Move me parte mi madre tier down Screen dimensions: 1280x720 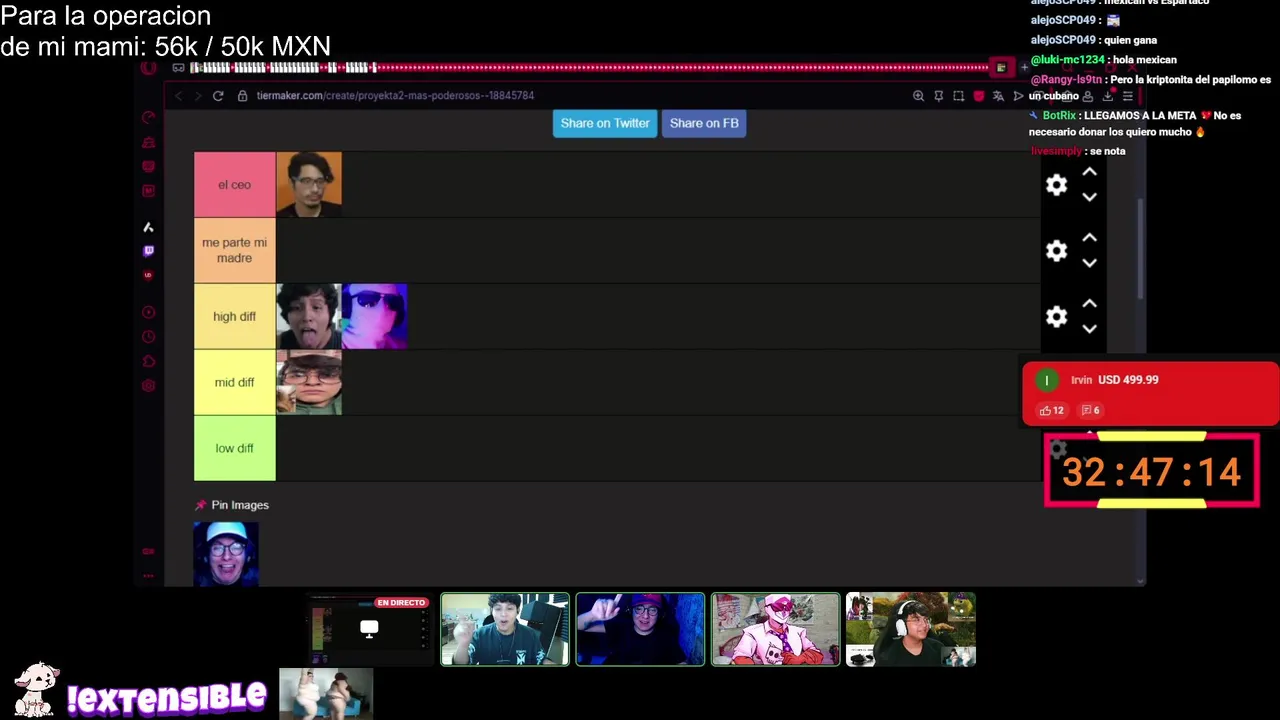pos(1090,263)
